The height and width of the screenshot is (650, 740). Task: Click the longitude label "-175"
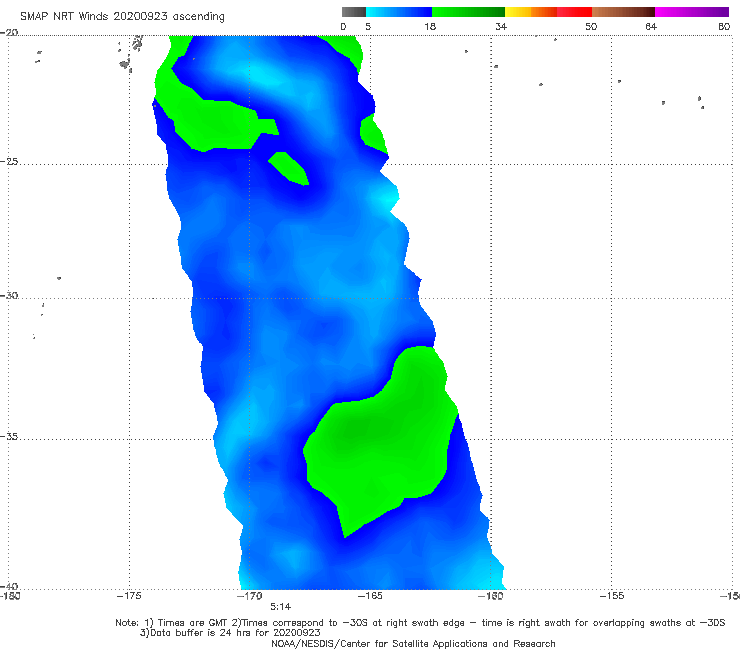129,596
